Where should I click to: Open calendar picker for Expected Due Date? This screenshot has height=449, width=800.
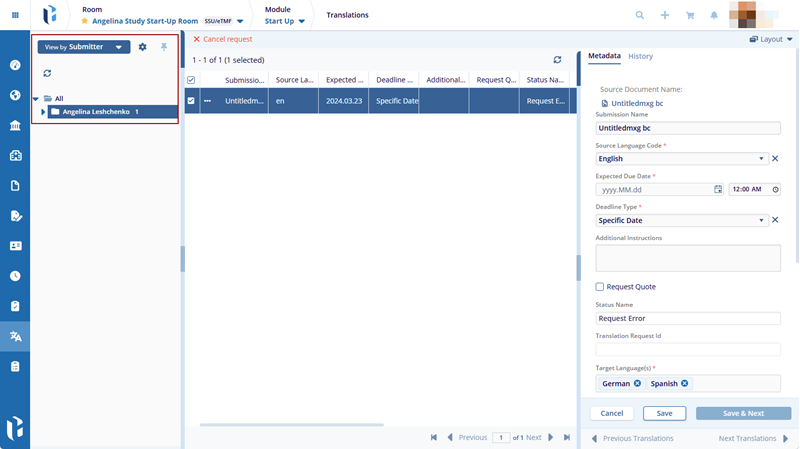[718, 189]
